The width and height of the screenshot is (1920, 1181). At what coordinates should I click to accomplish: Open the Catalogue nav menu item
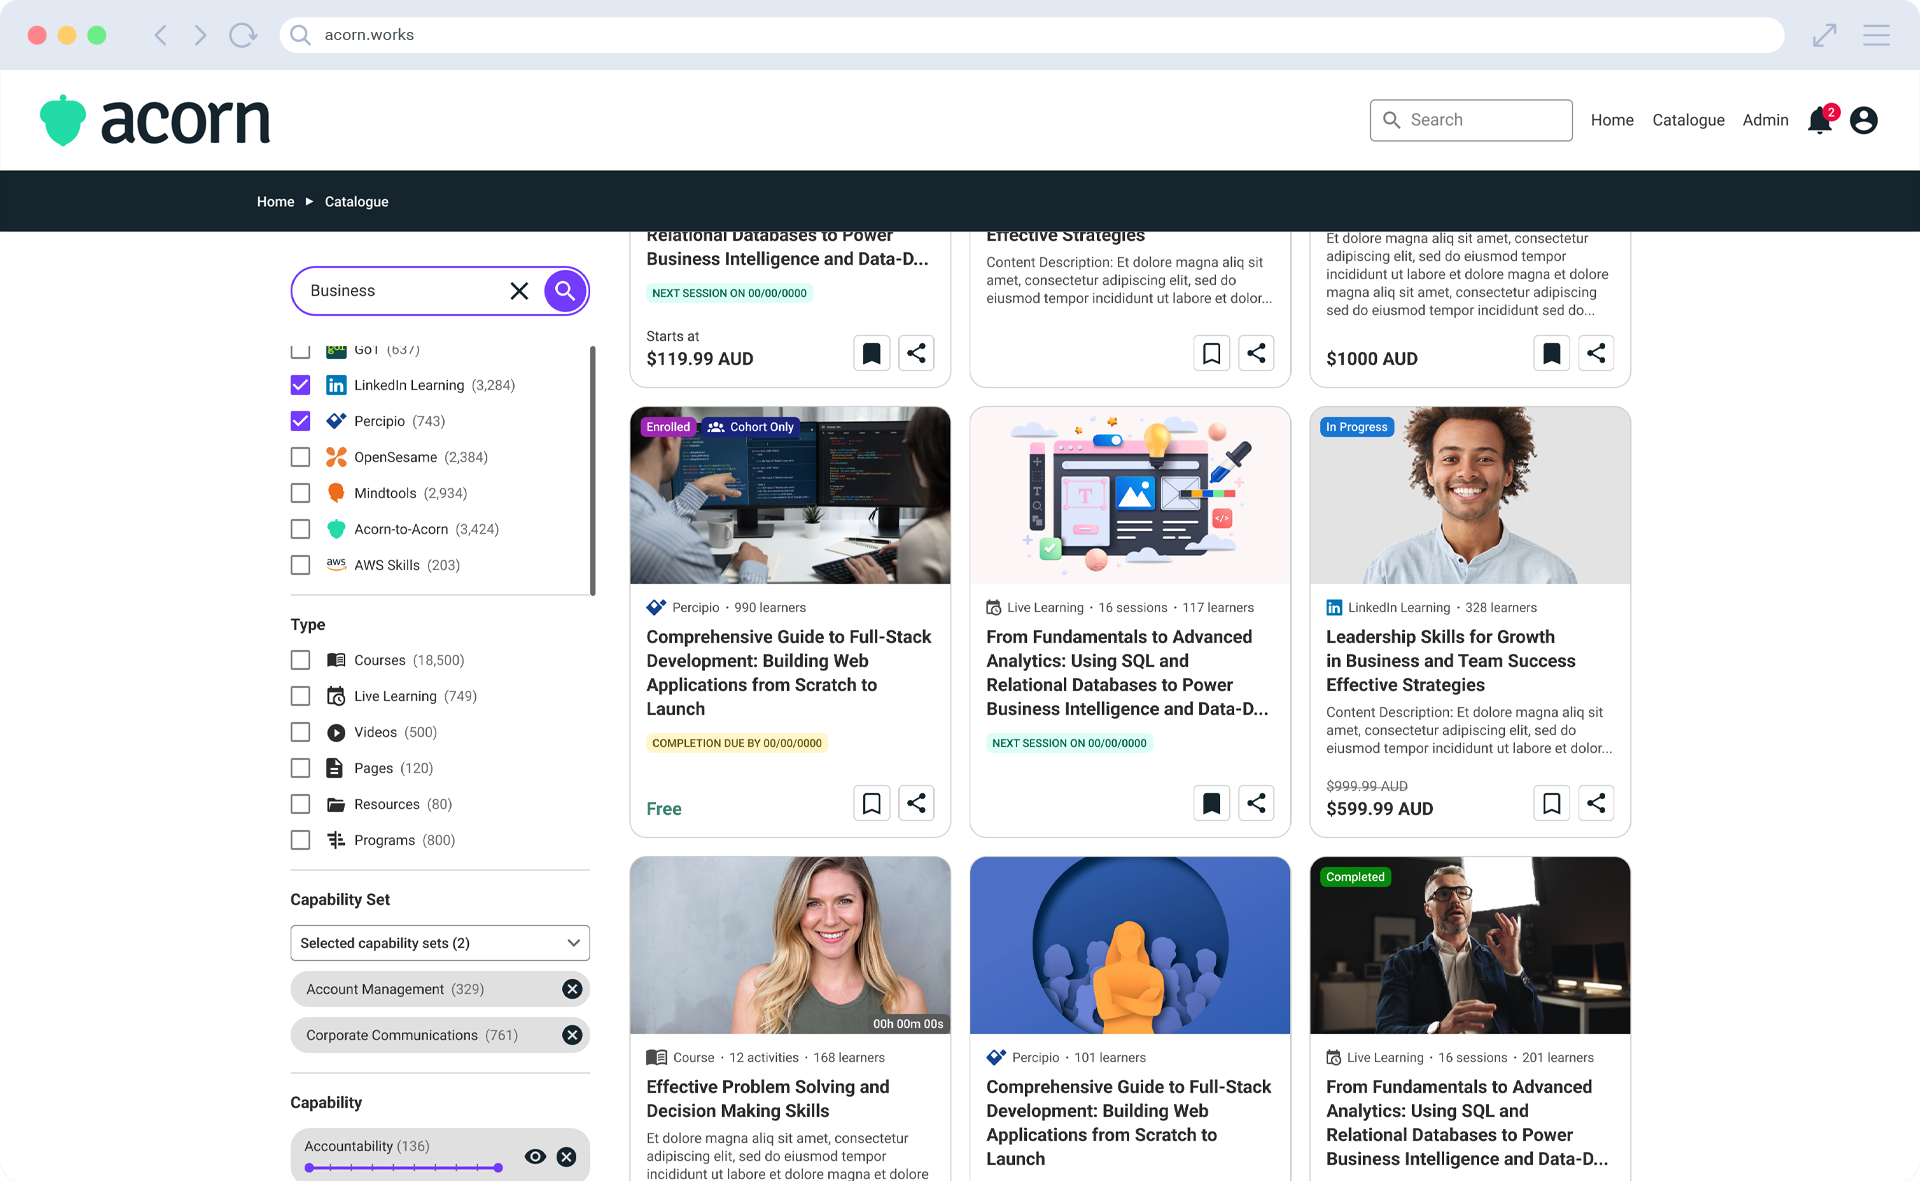(1688, 120)
